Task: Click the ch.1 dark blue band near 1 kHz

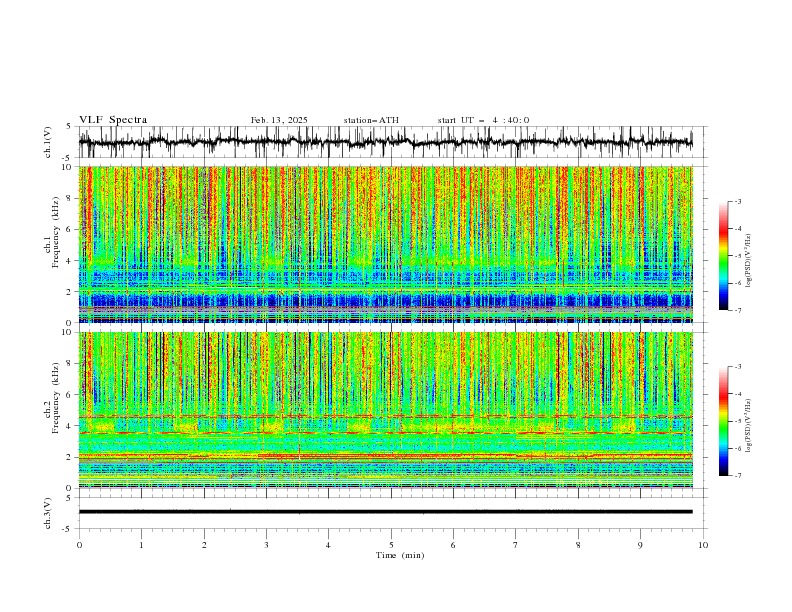Action: [x=386, y=301]
